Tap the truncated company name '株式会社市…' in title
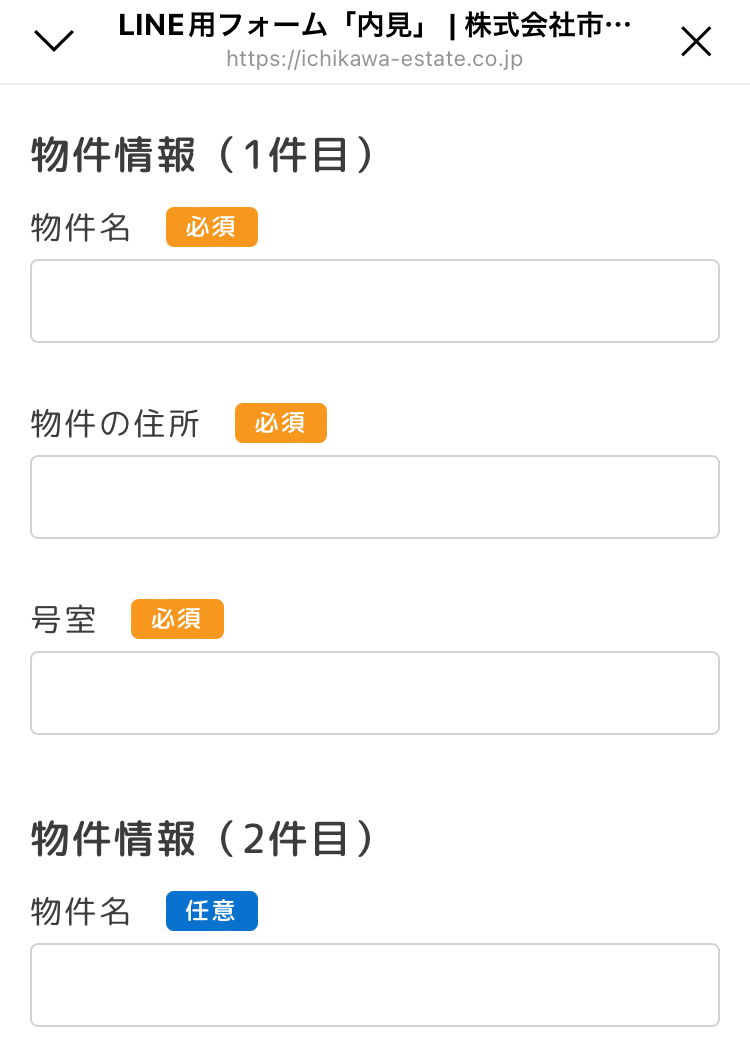750x1040 pixels. pos(547,26)
